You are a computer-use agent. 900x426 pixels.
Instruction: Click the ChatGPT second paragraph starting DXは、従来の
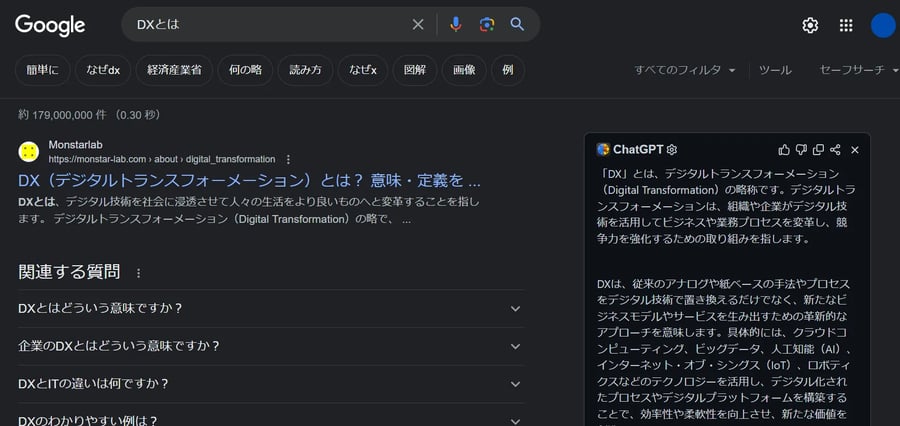click(x=726, y=351)
